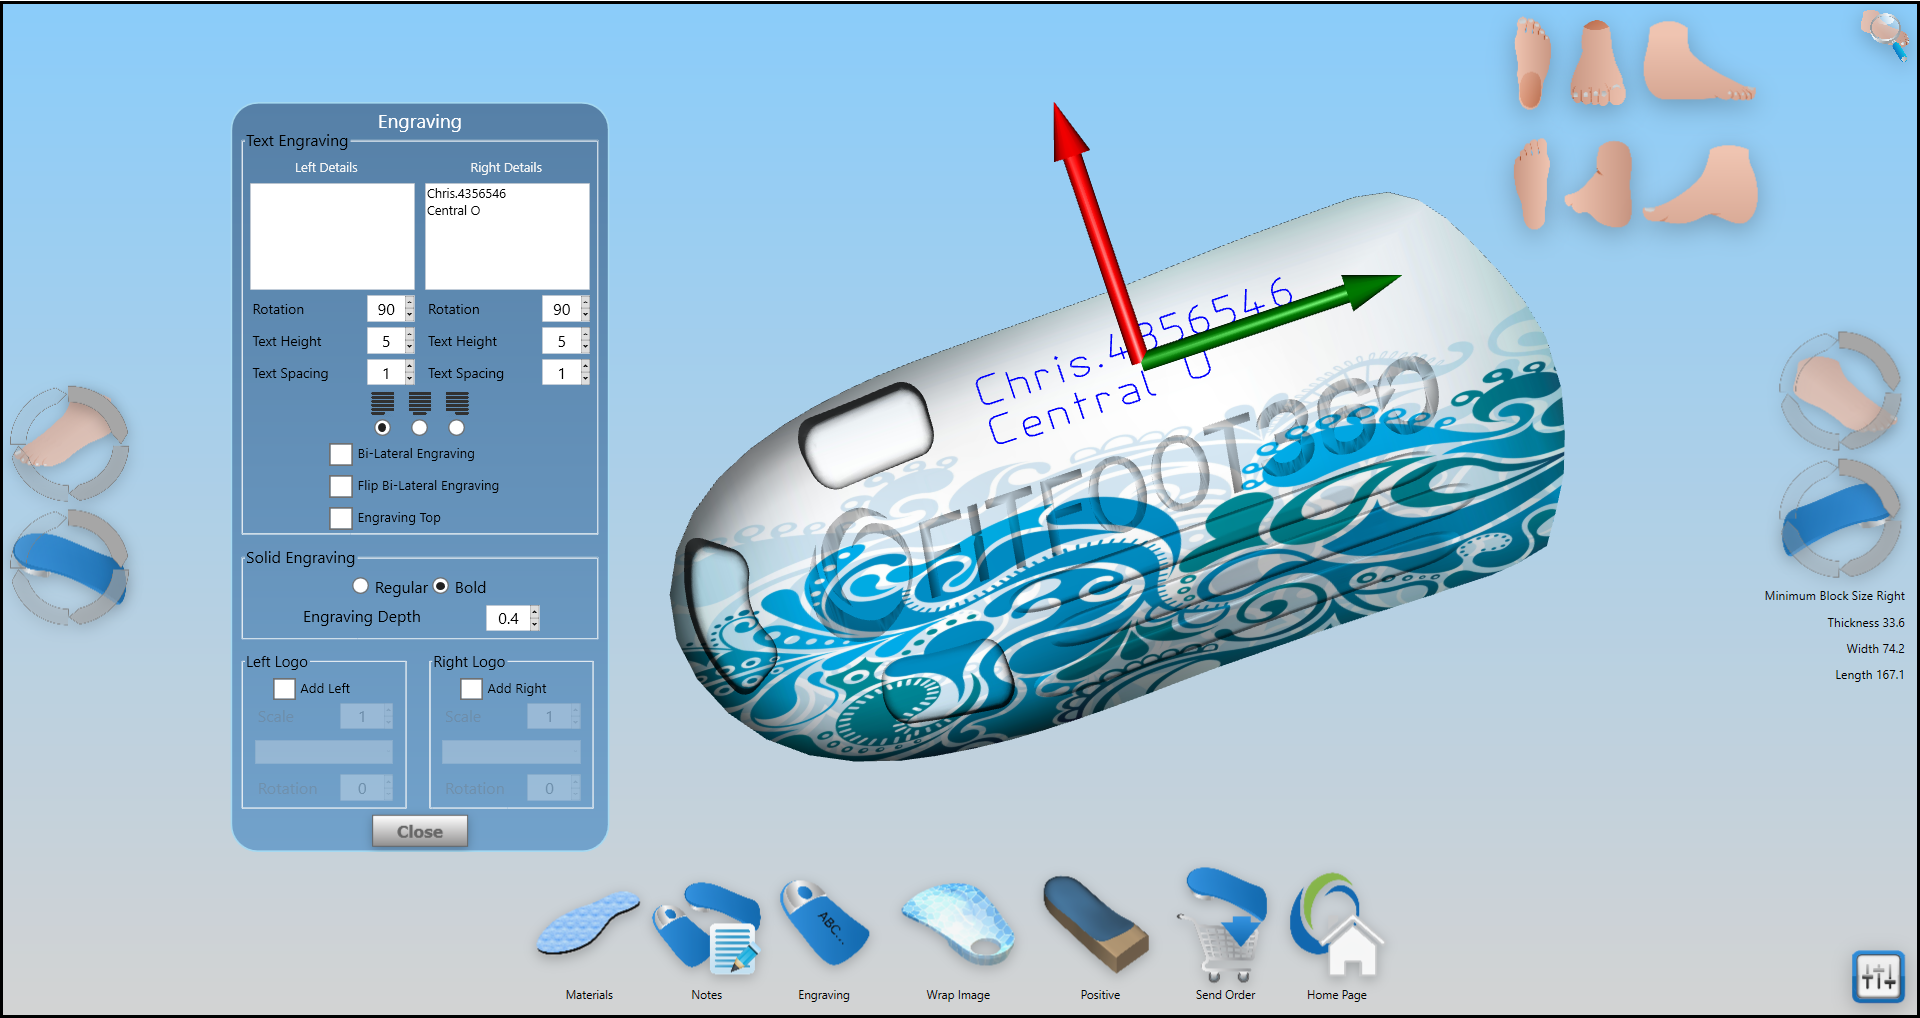Increase right Text Height value
Screen dimensions: 1920x1018
coord(585,335)
